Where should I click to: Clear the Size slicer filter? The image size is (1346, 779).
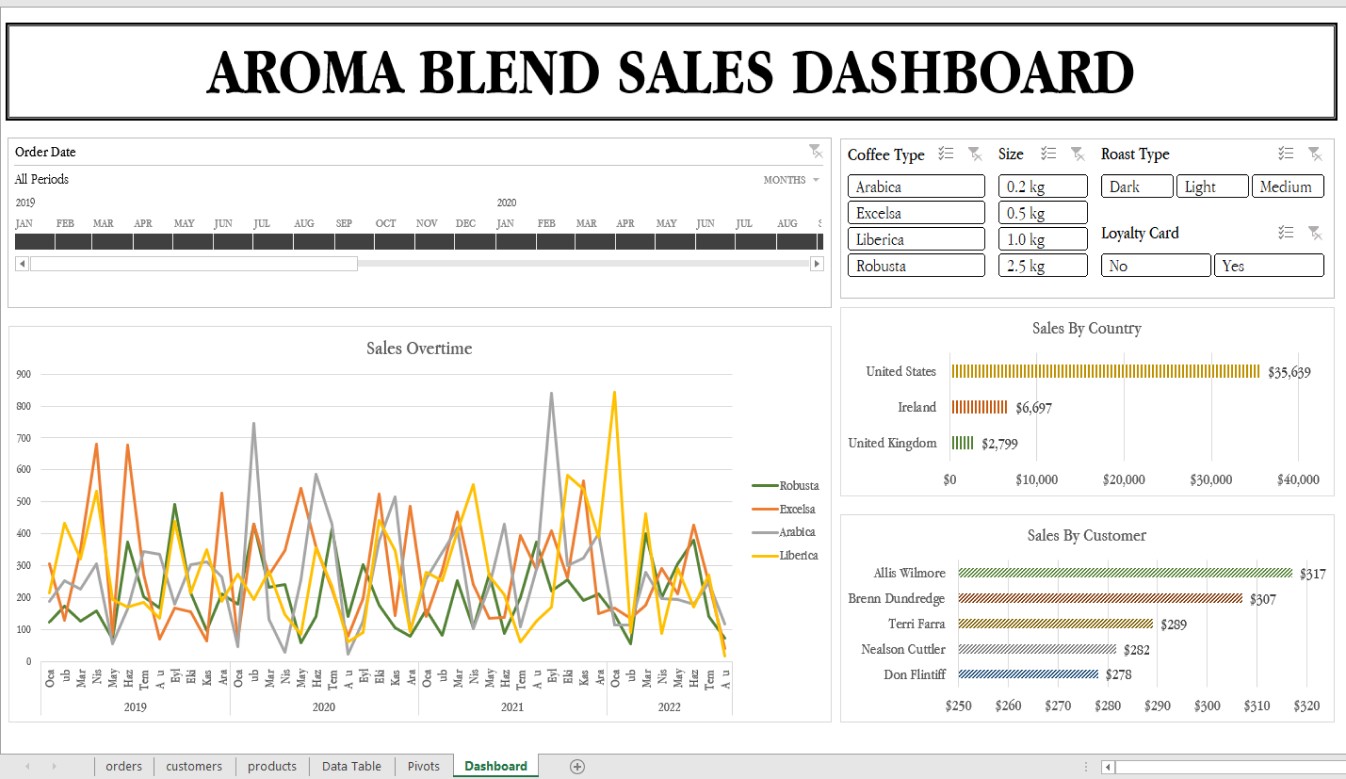pos(1077,154)
